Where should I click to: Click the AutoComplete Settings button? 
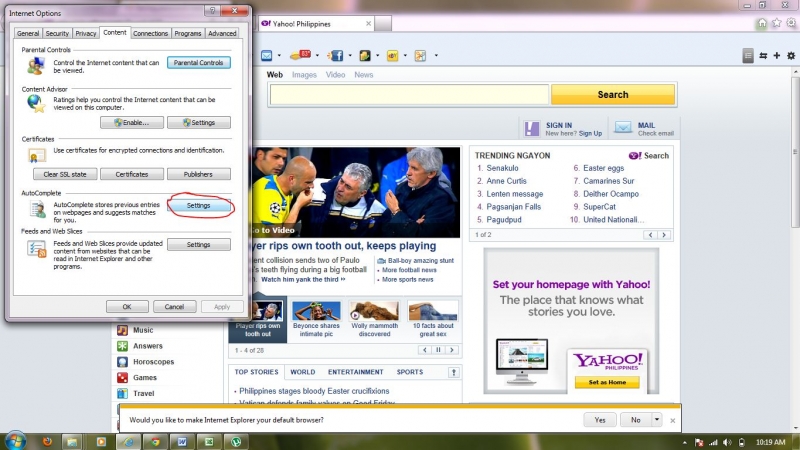[199, 206]
